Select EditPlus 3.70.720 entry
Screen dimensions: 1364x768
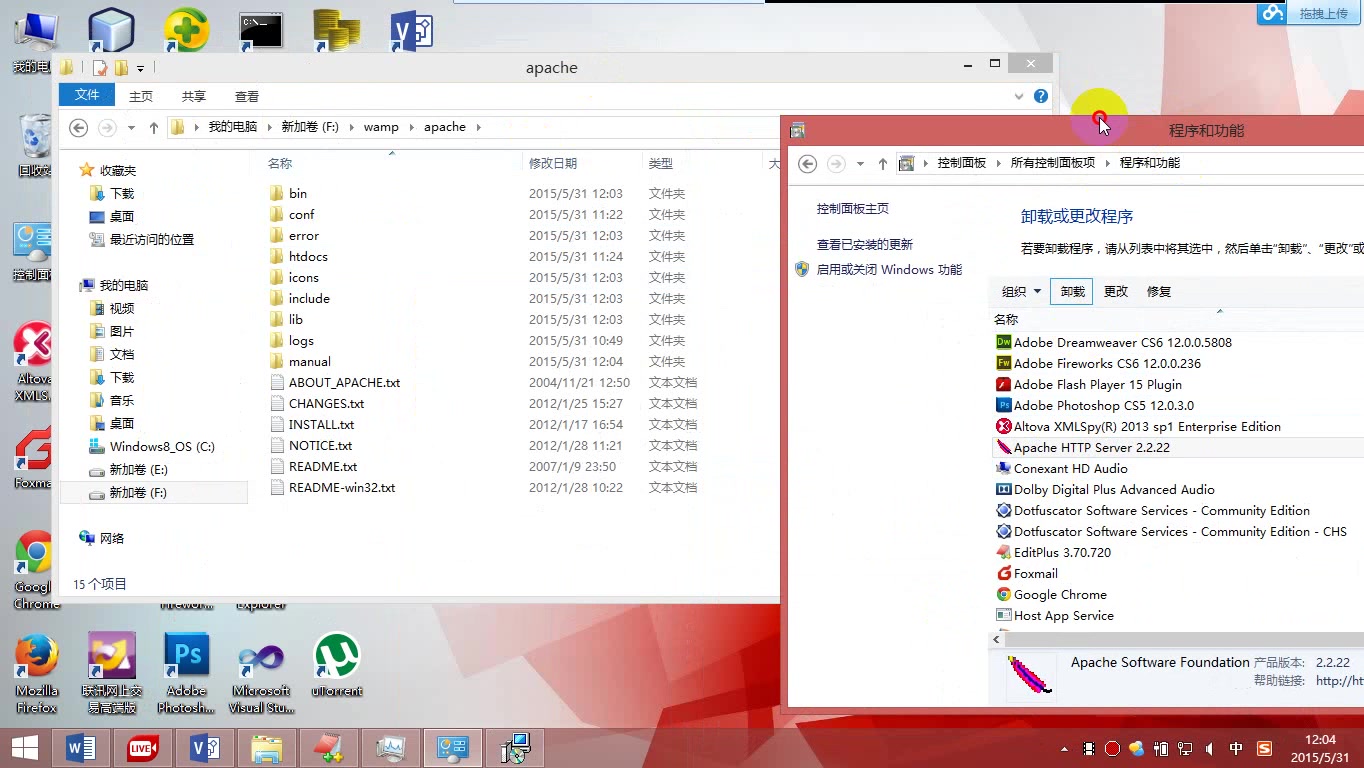[x=1062, y=552]
